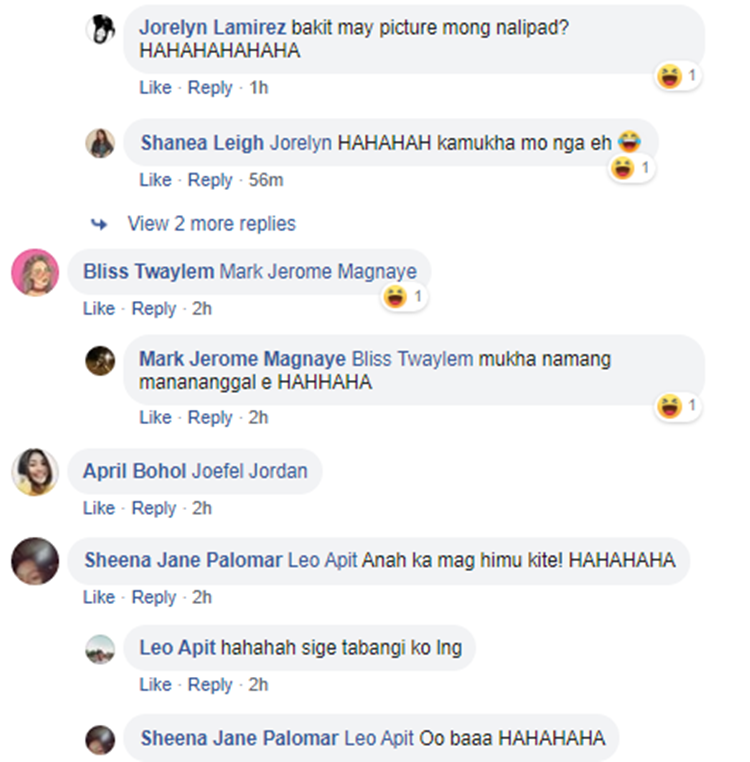Open the haha reaction on Shanea Leigh's comment
750x762 pixels.
[631, 169]
